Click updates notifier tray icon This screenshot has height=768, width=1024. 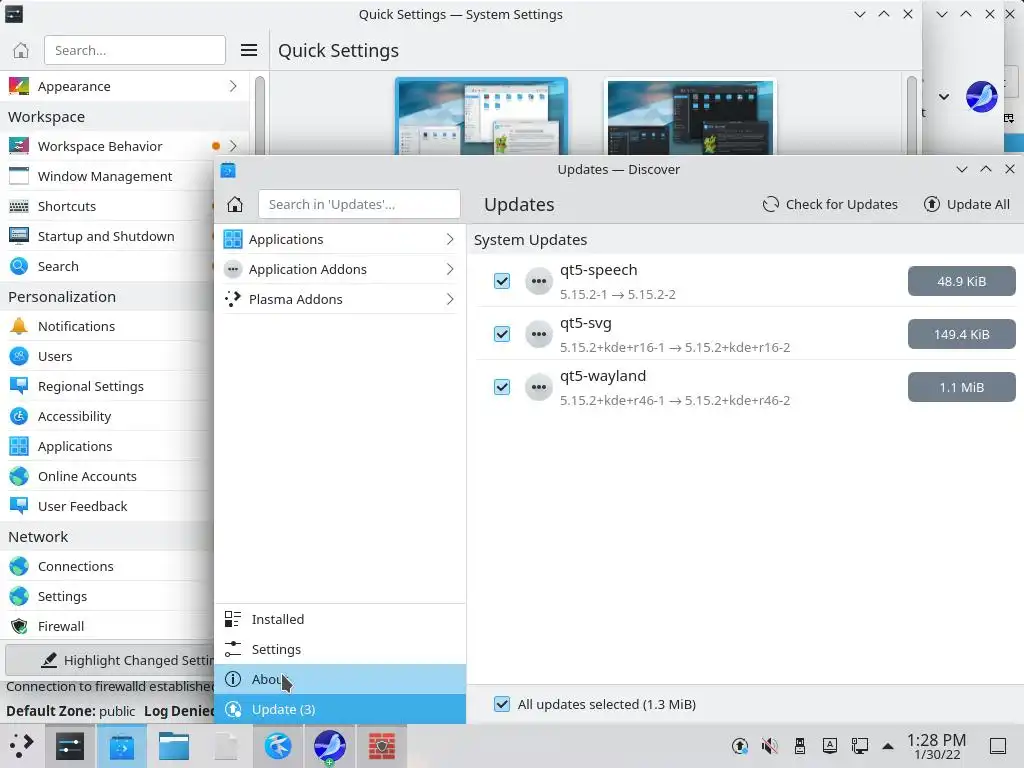pyautogui.click(x=740, y=746)
